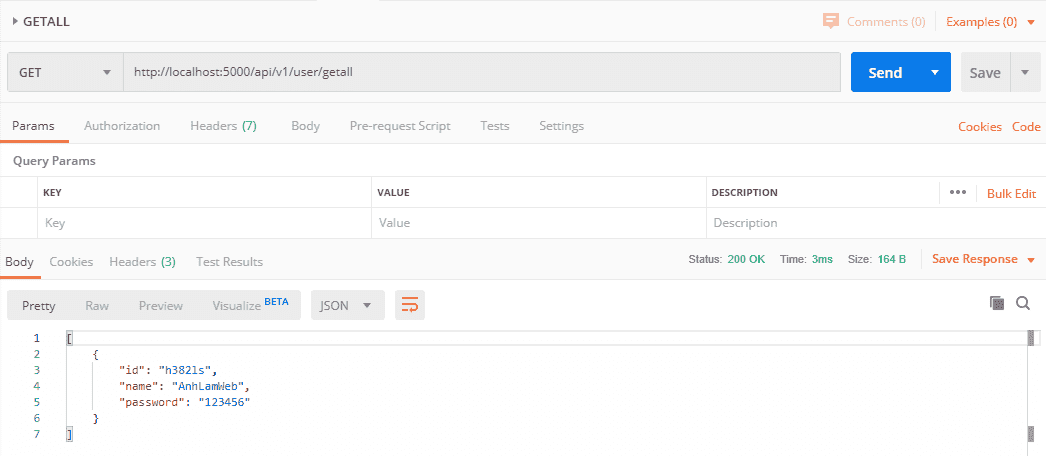1046x456 pixels.
Task: Click the blue Send button
Action: 885,73
